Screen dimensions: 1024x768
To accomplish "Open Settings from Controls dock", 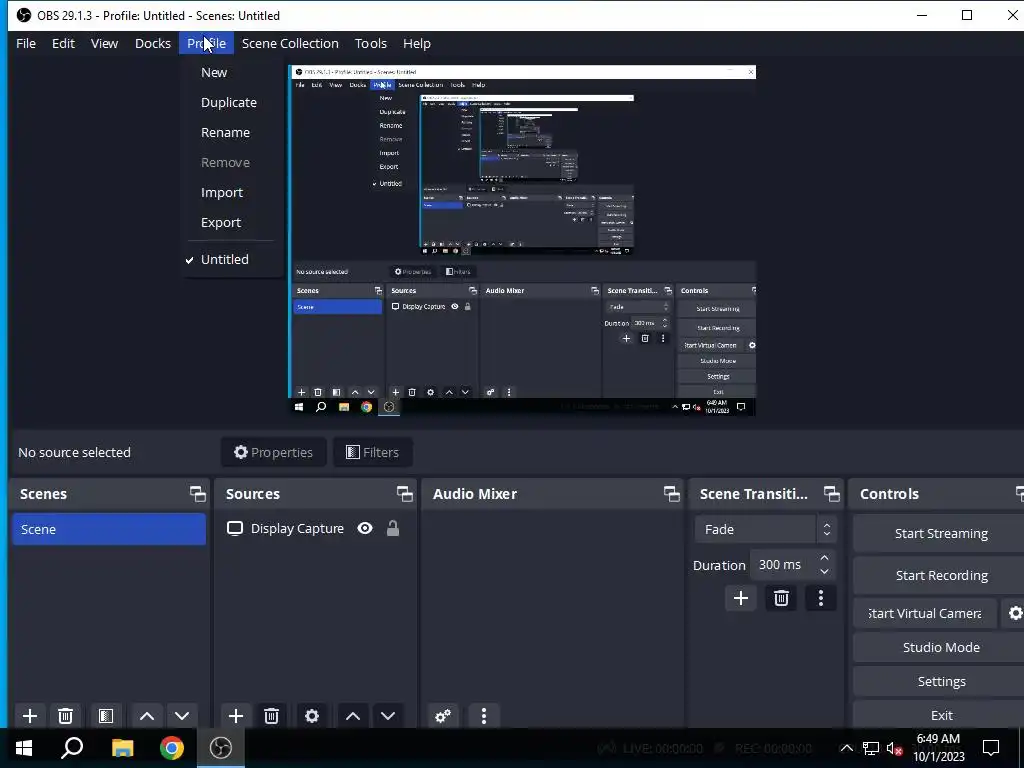I will coord(940,681).
